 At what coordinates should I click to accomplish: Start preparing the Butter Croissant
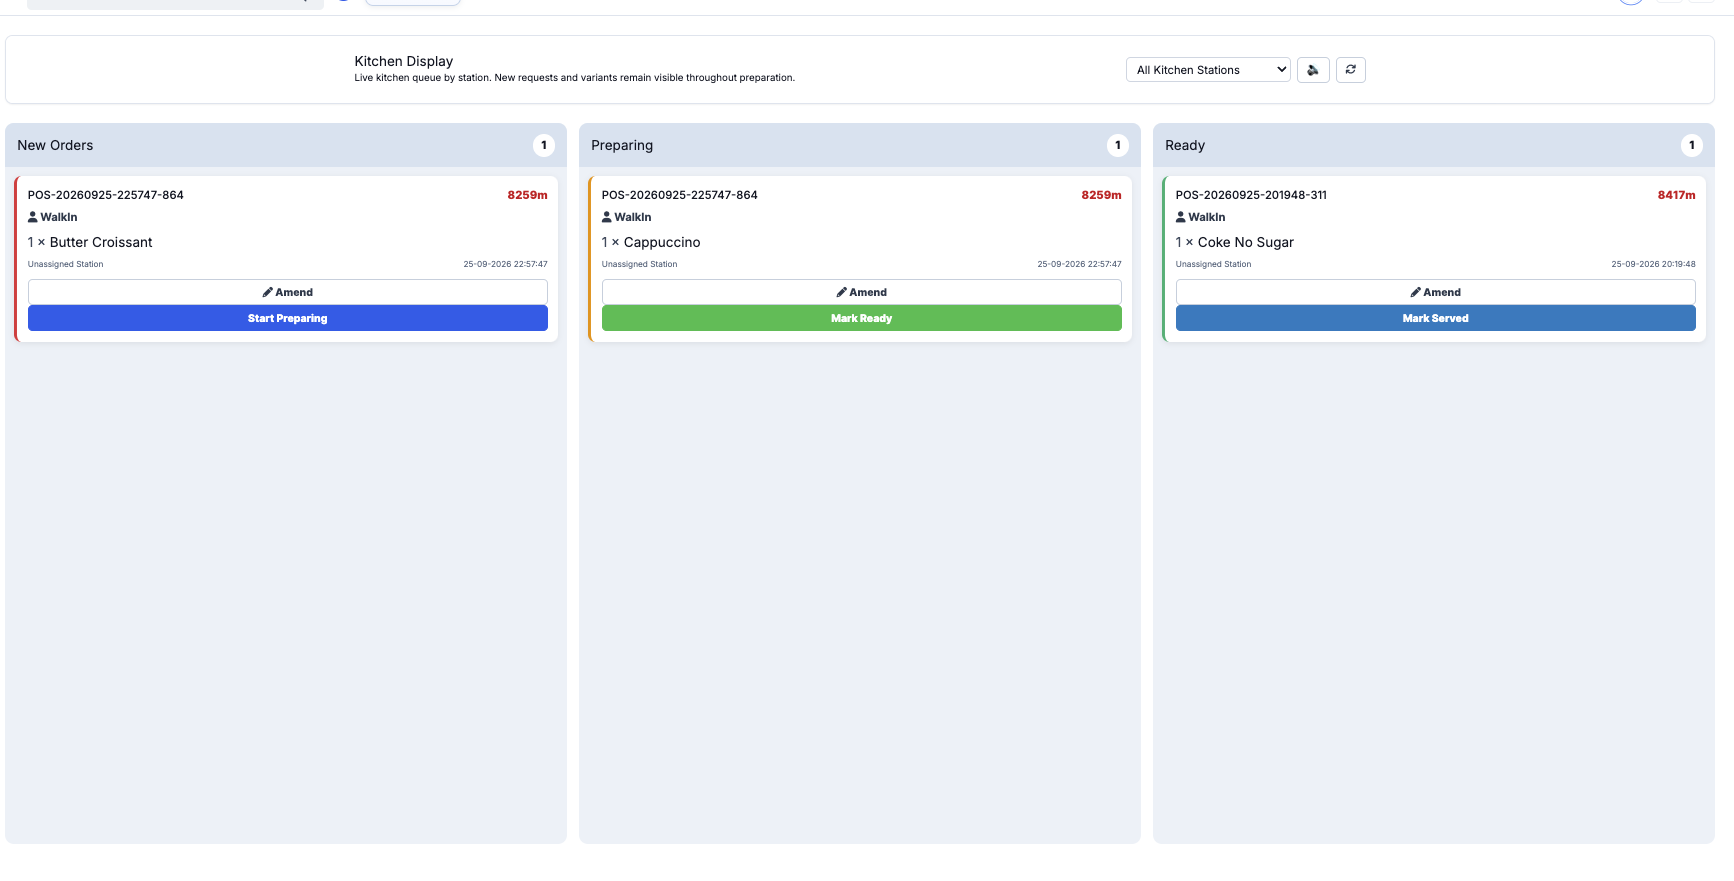point(288,318)
